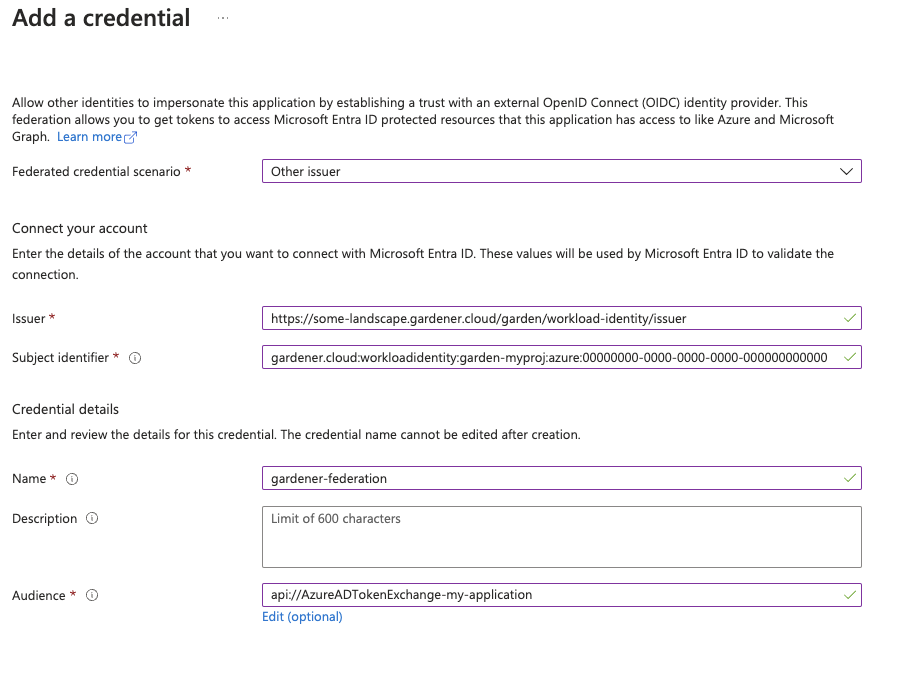Open the Description info tooltip
Viewport: 910px width, 693px height.
(x=91, y=518)
